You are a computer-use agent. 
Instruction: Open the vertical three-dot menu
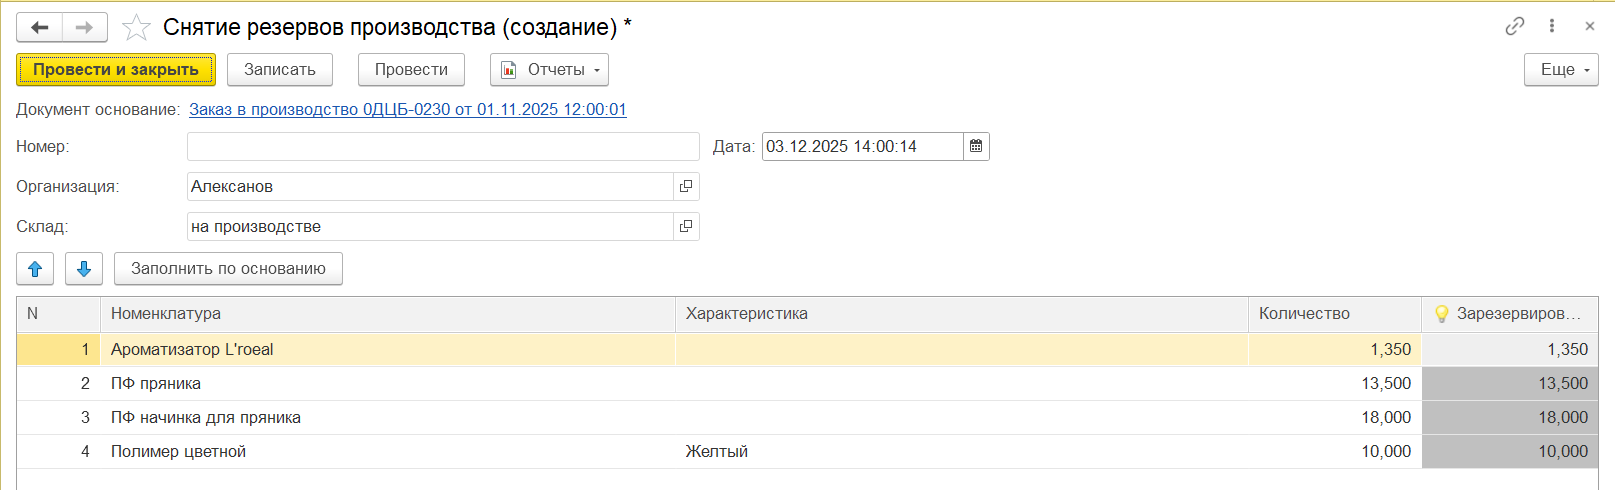coord(1551,27)
